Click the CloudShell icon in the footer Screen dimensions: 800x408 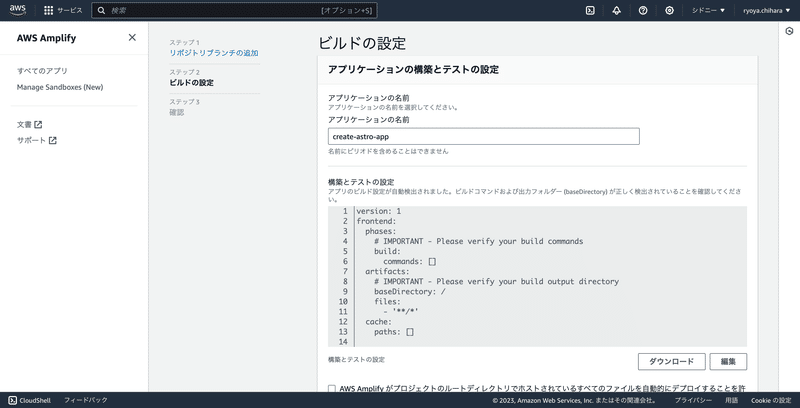click(x=13, y=400)
